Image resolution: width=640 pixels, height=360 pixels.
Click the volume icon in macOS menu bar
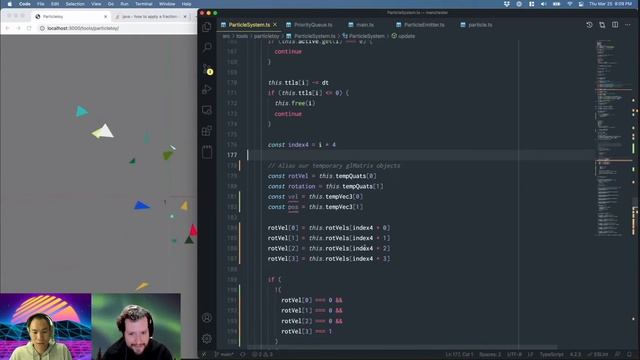coord(544,4)
